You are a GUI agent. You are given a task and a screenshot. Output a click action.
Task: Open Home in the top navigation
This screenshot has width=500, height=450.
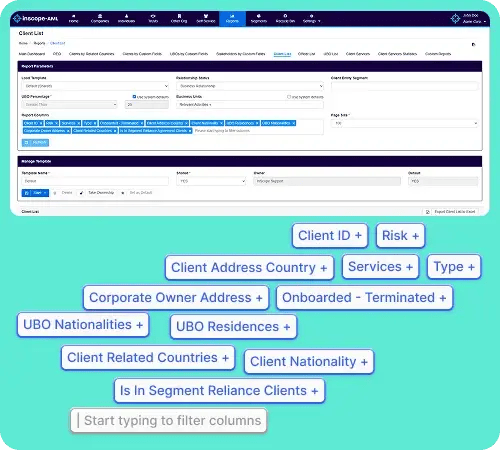[73, 19]
